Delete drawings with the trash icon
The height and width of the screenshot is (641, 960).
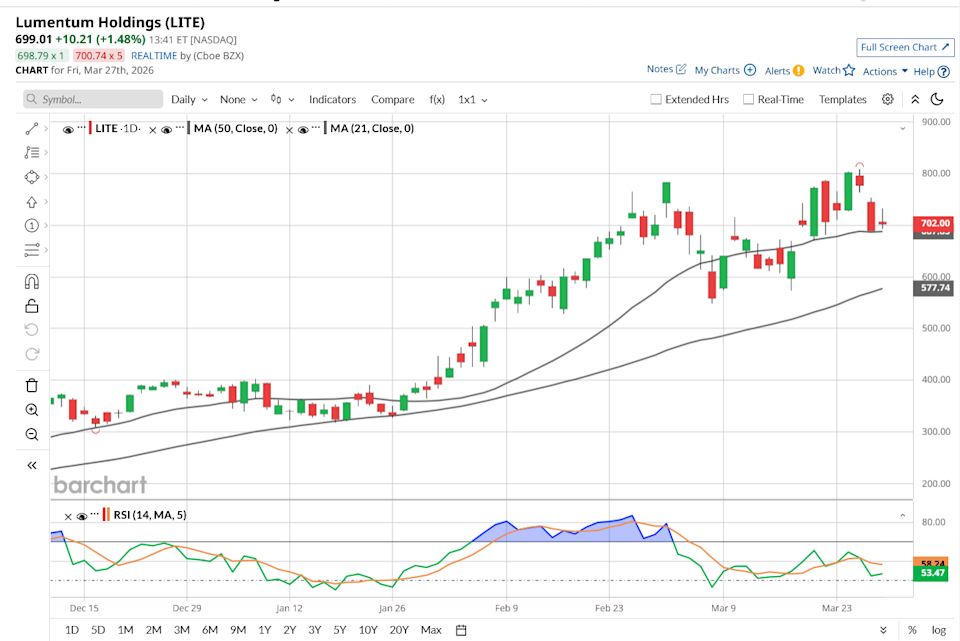(32, 385)
